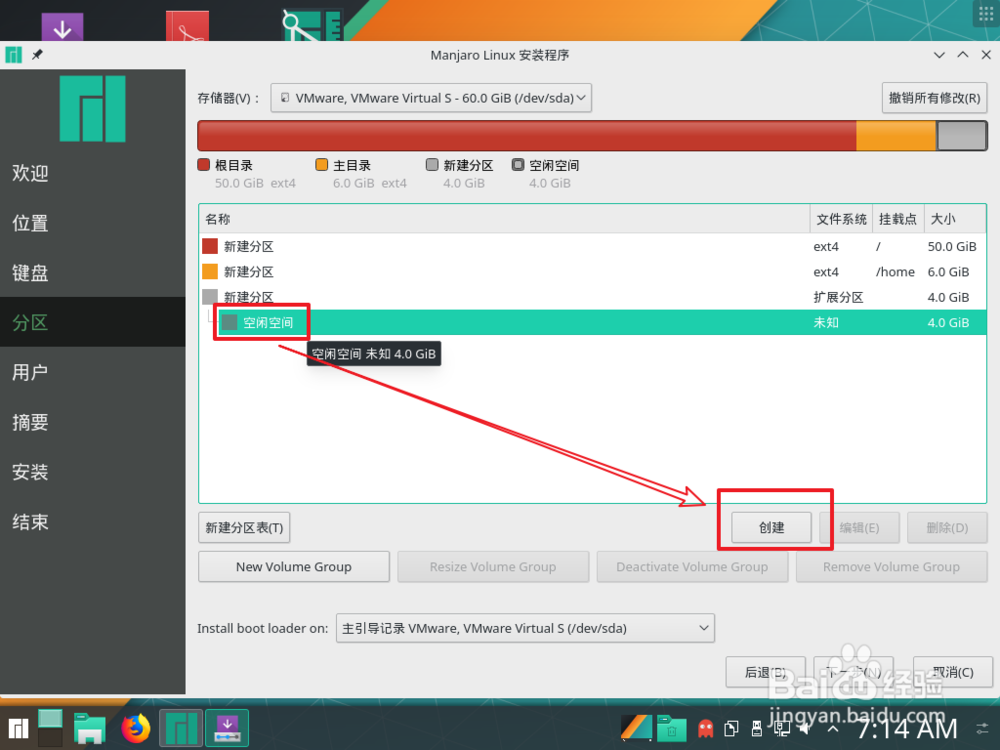
Task: Click the gray free space segment in bar
Action: pos(962,136)
